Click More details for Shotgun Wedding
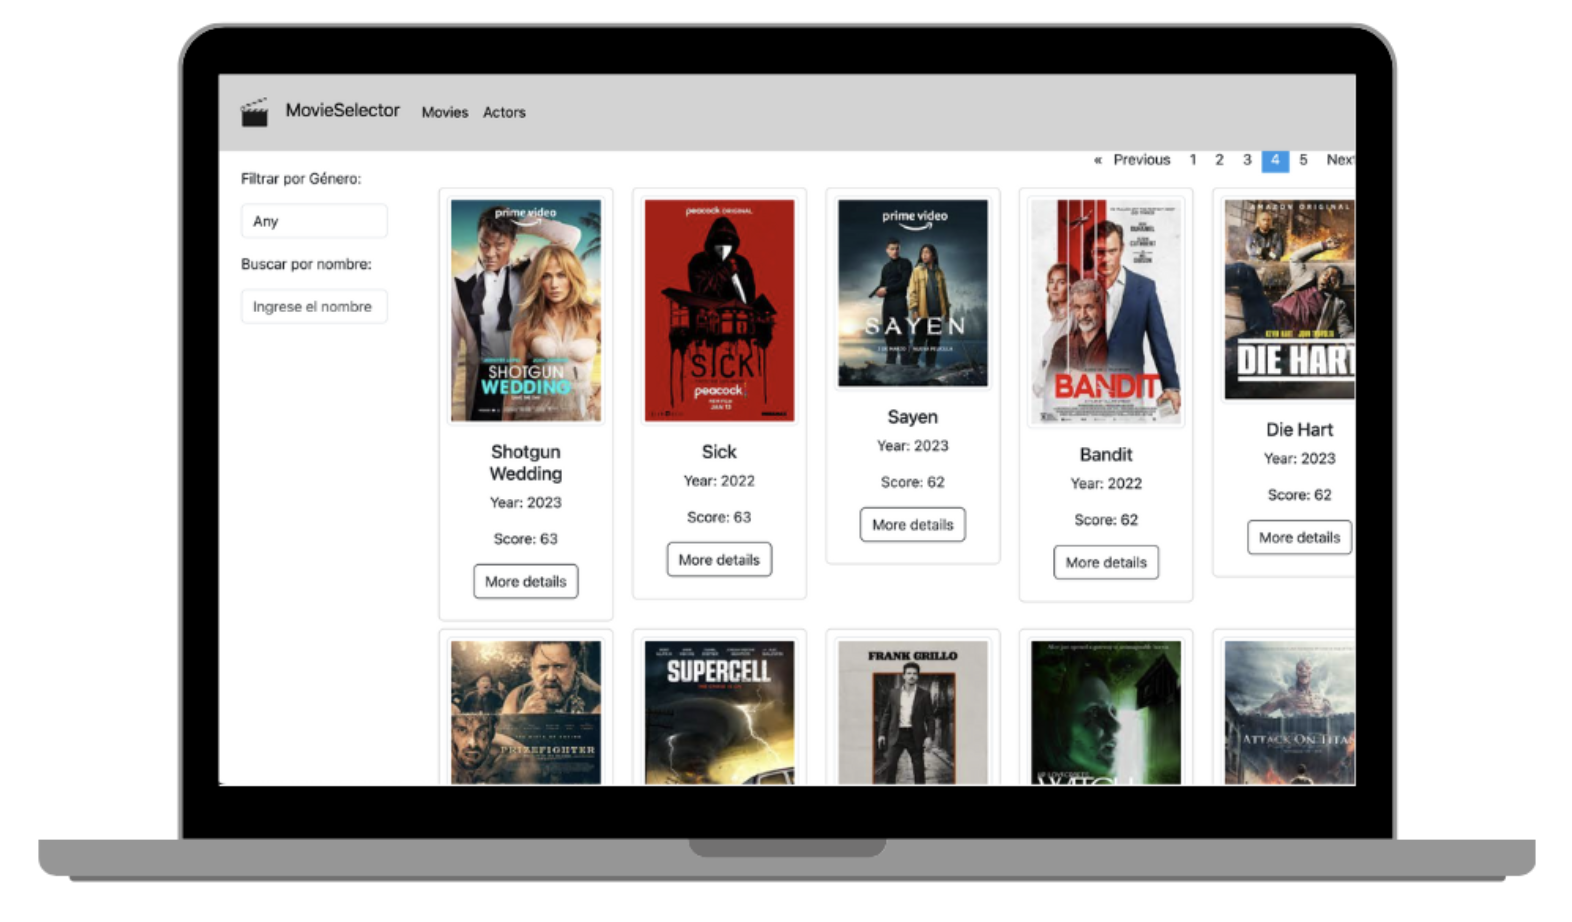1572x922 pixels. pyautogui.click(x=526, y=581)
